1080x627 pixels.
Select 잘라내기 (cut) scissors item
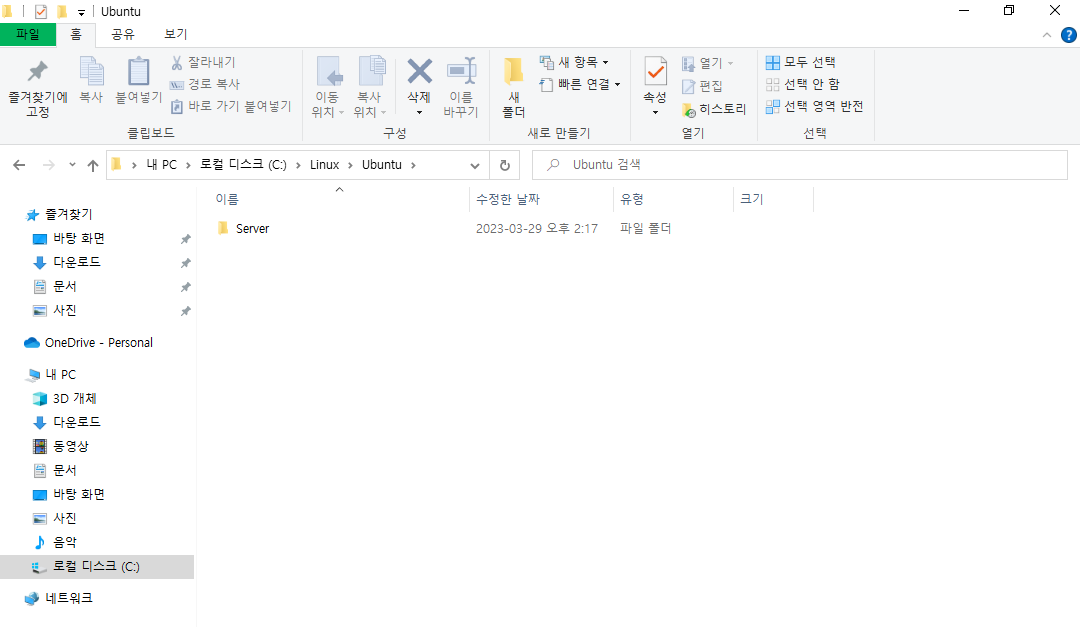[x=203, y=63]
